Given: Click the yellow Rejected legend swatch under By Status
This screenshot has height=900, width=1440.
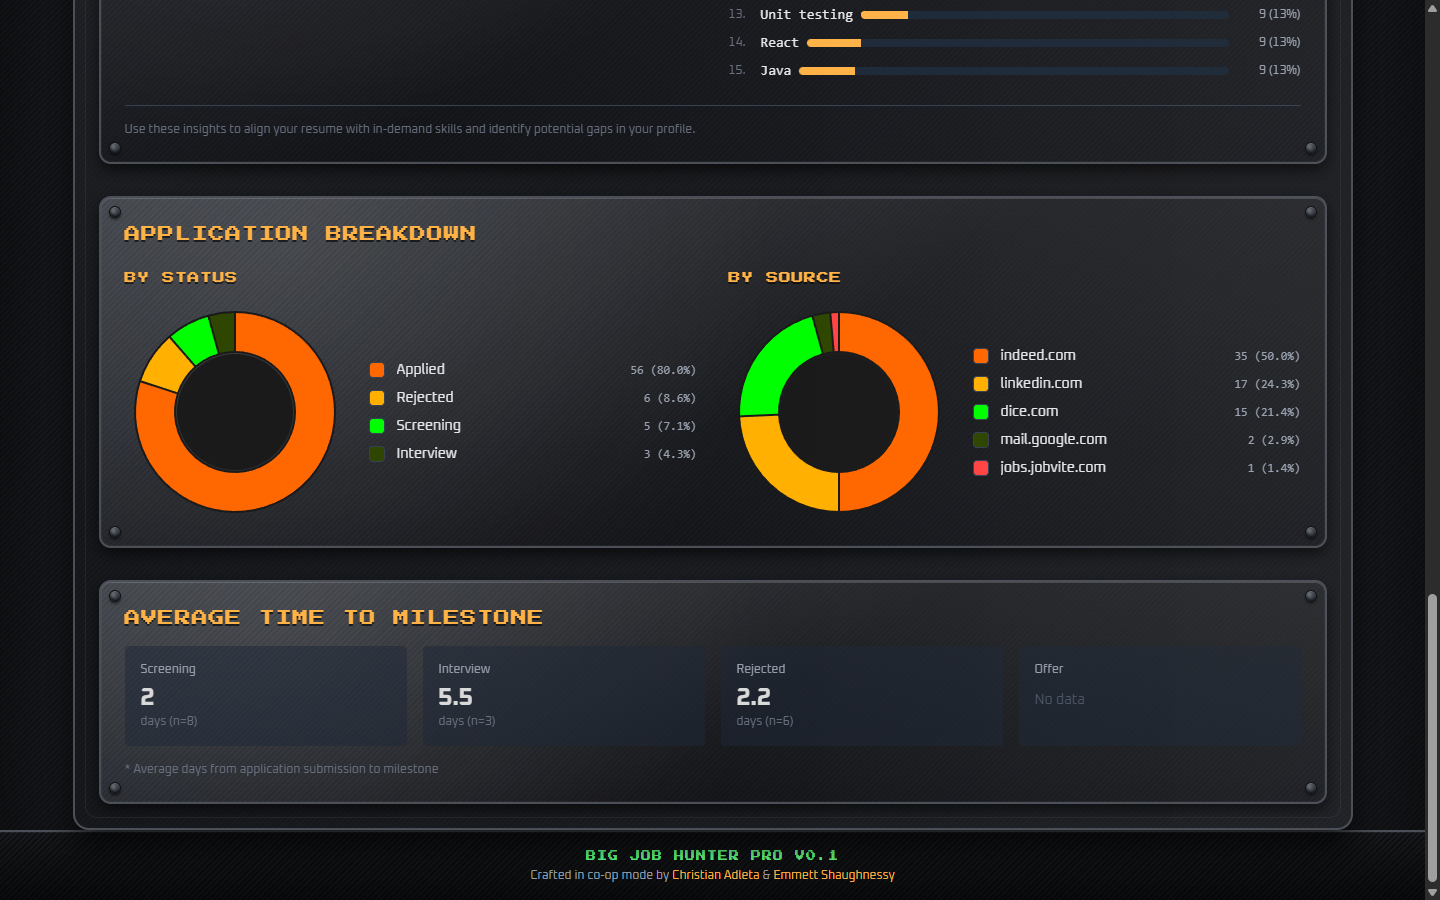Looking at the screenshot, I should (x=377, y=398).
